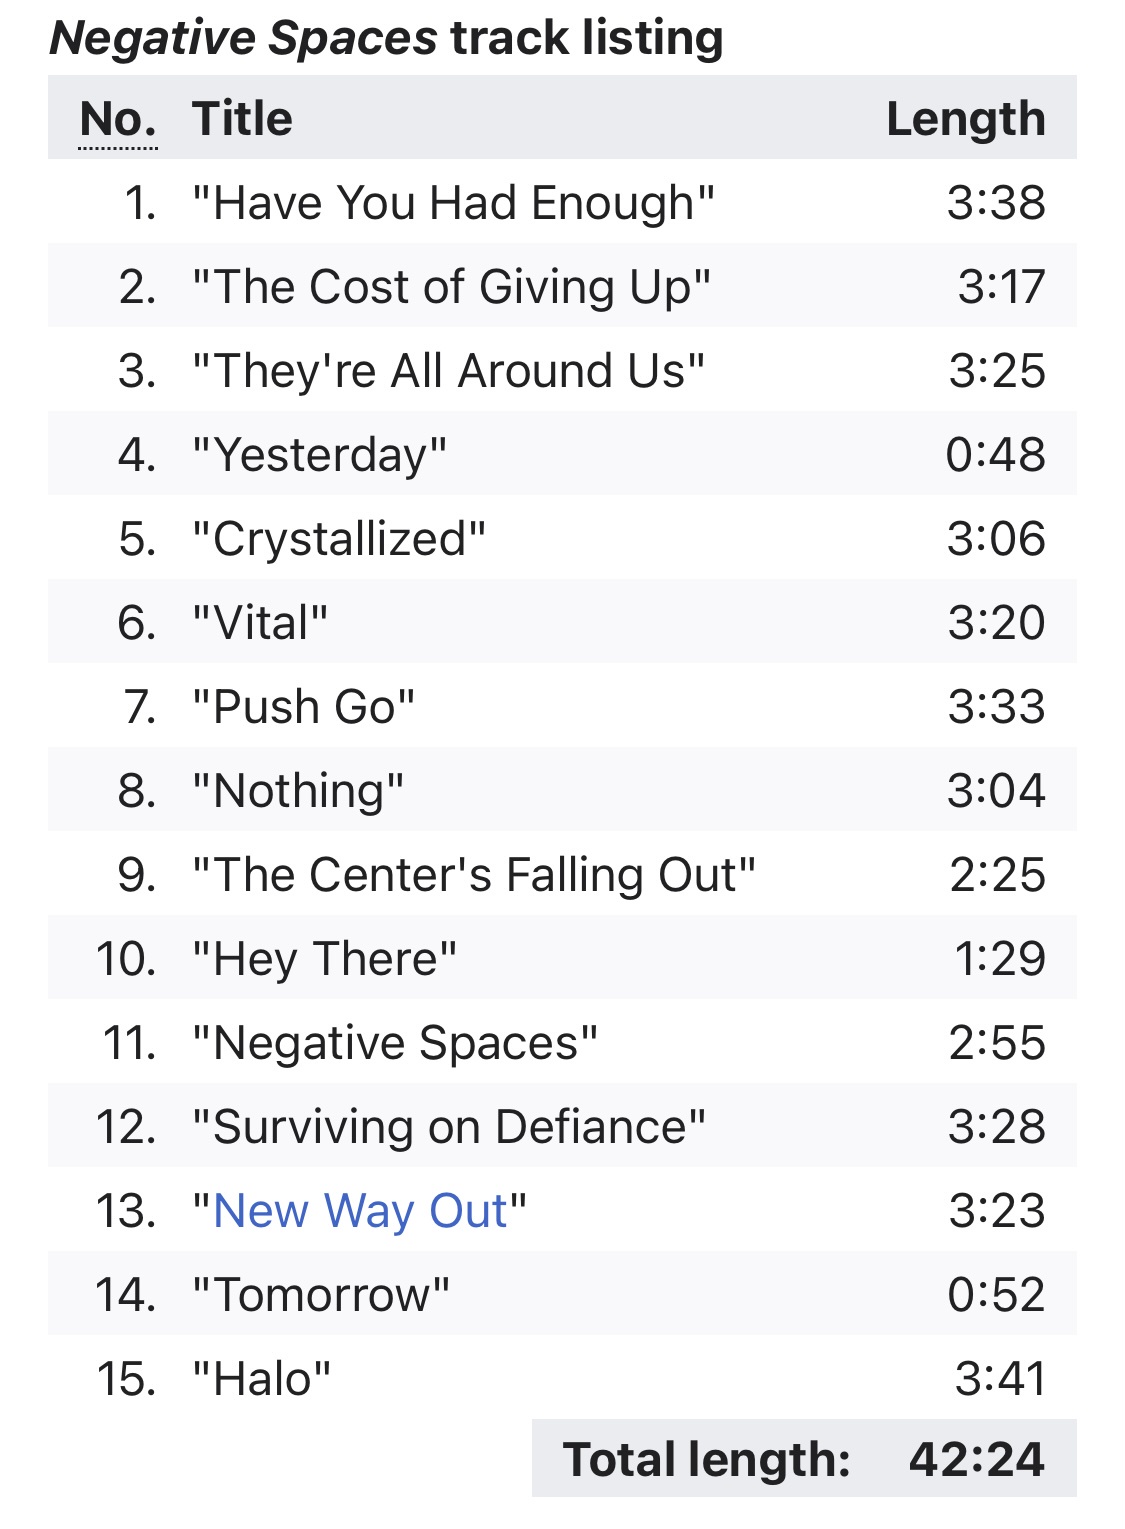Click the "Halo" track title
Screen dimensions: 1125x1529
[x=261, y=1379]
